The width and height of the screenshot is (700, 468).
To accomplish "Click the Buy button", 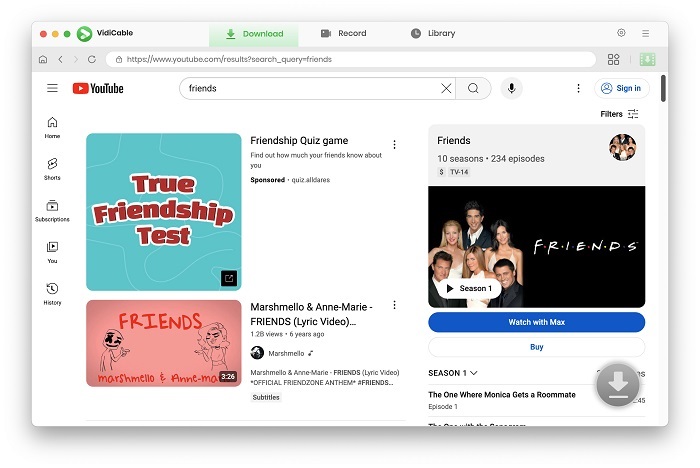I will pyautogui.click(x=537, y=347).
